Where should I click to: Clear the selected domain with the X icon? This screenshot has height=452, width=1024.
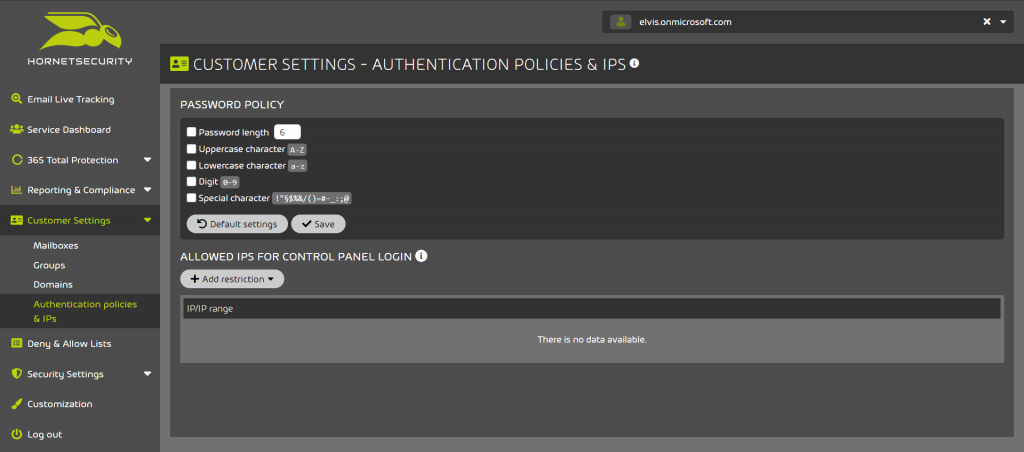pyautogui.click(x=987, y=22)
